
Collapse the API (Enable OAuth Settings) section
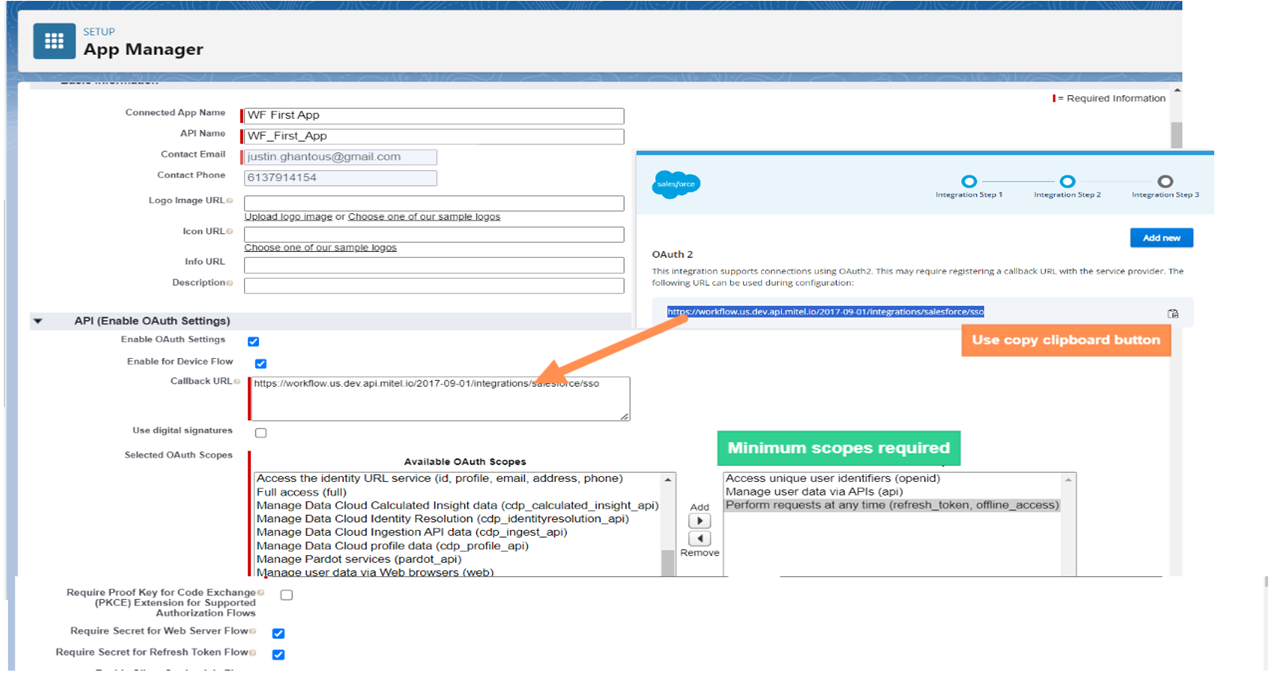(x=38, y=322)
